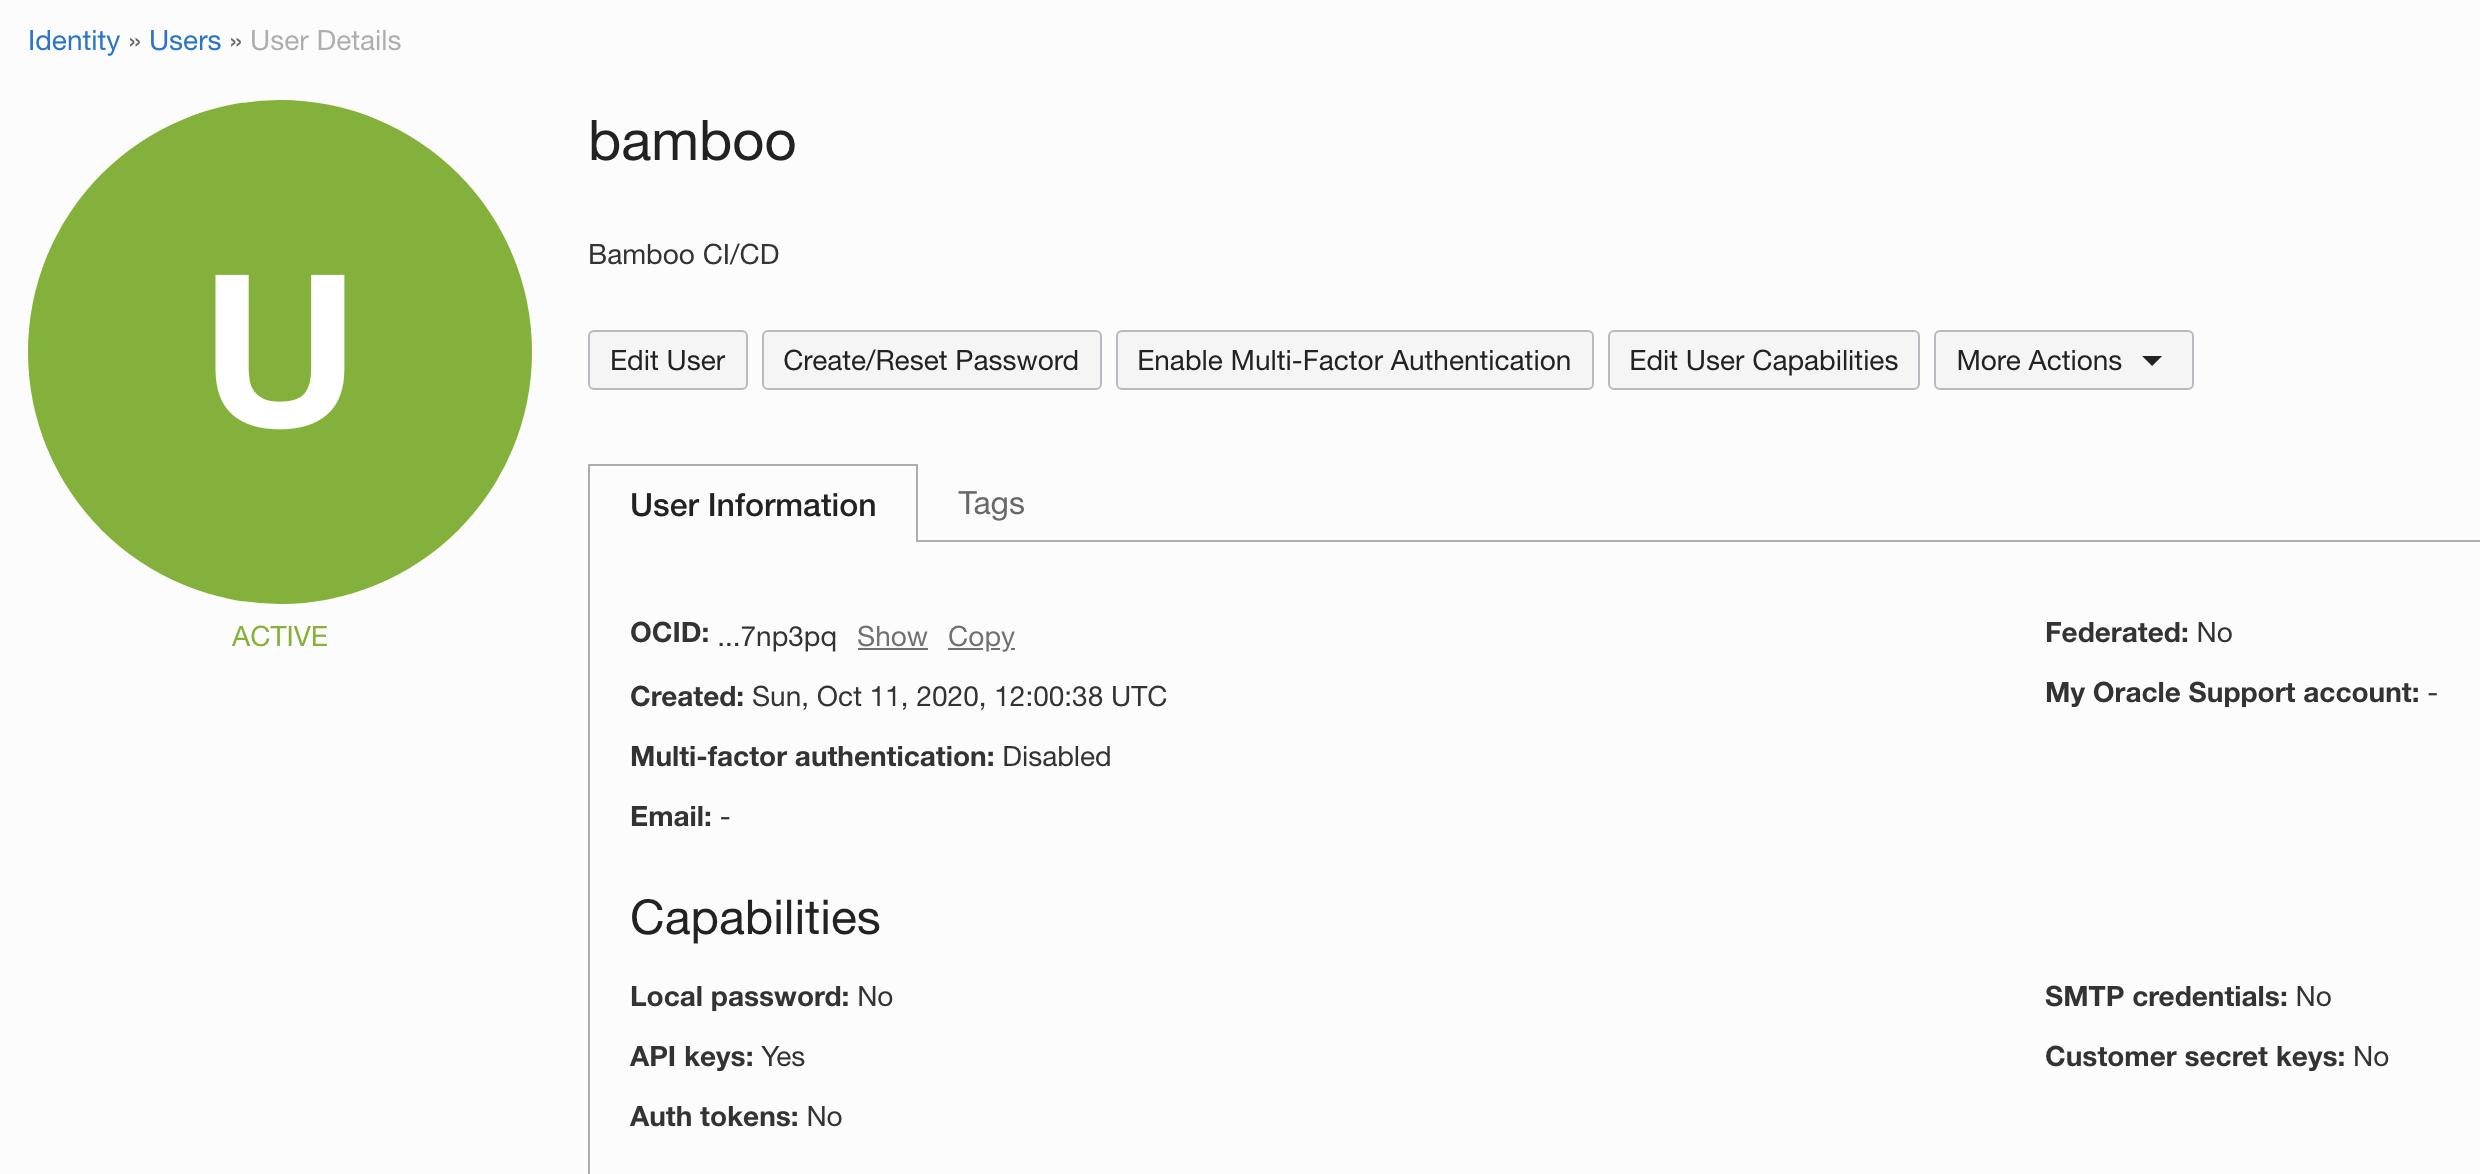This screenshot has height=1174, width=2480.
Task: Click the User Details breadcrumb text
Action: pos(325,41)
